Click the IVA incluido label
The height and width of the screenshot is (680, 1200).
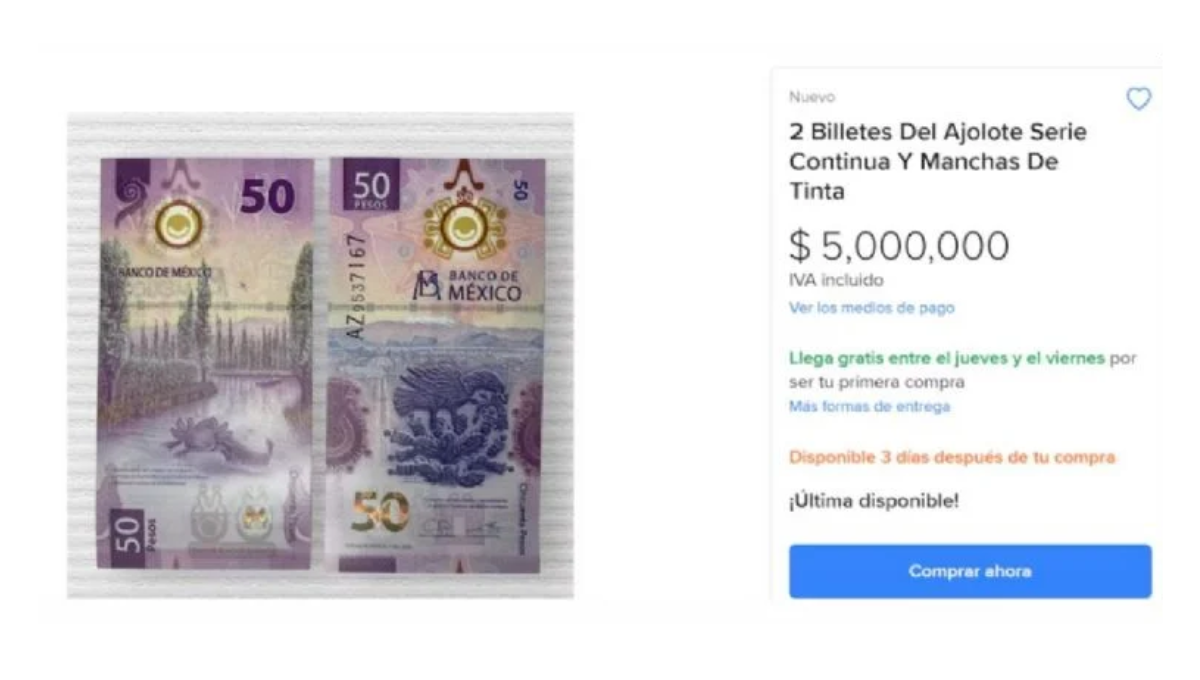point(836,281)
